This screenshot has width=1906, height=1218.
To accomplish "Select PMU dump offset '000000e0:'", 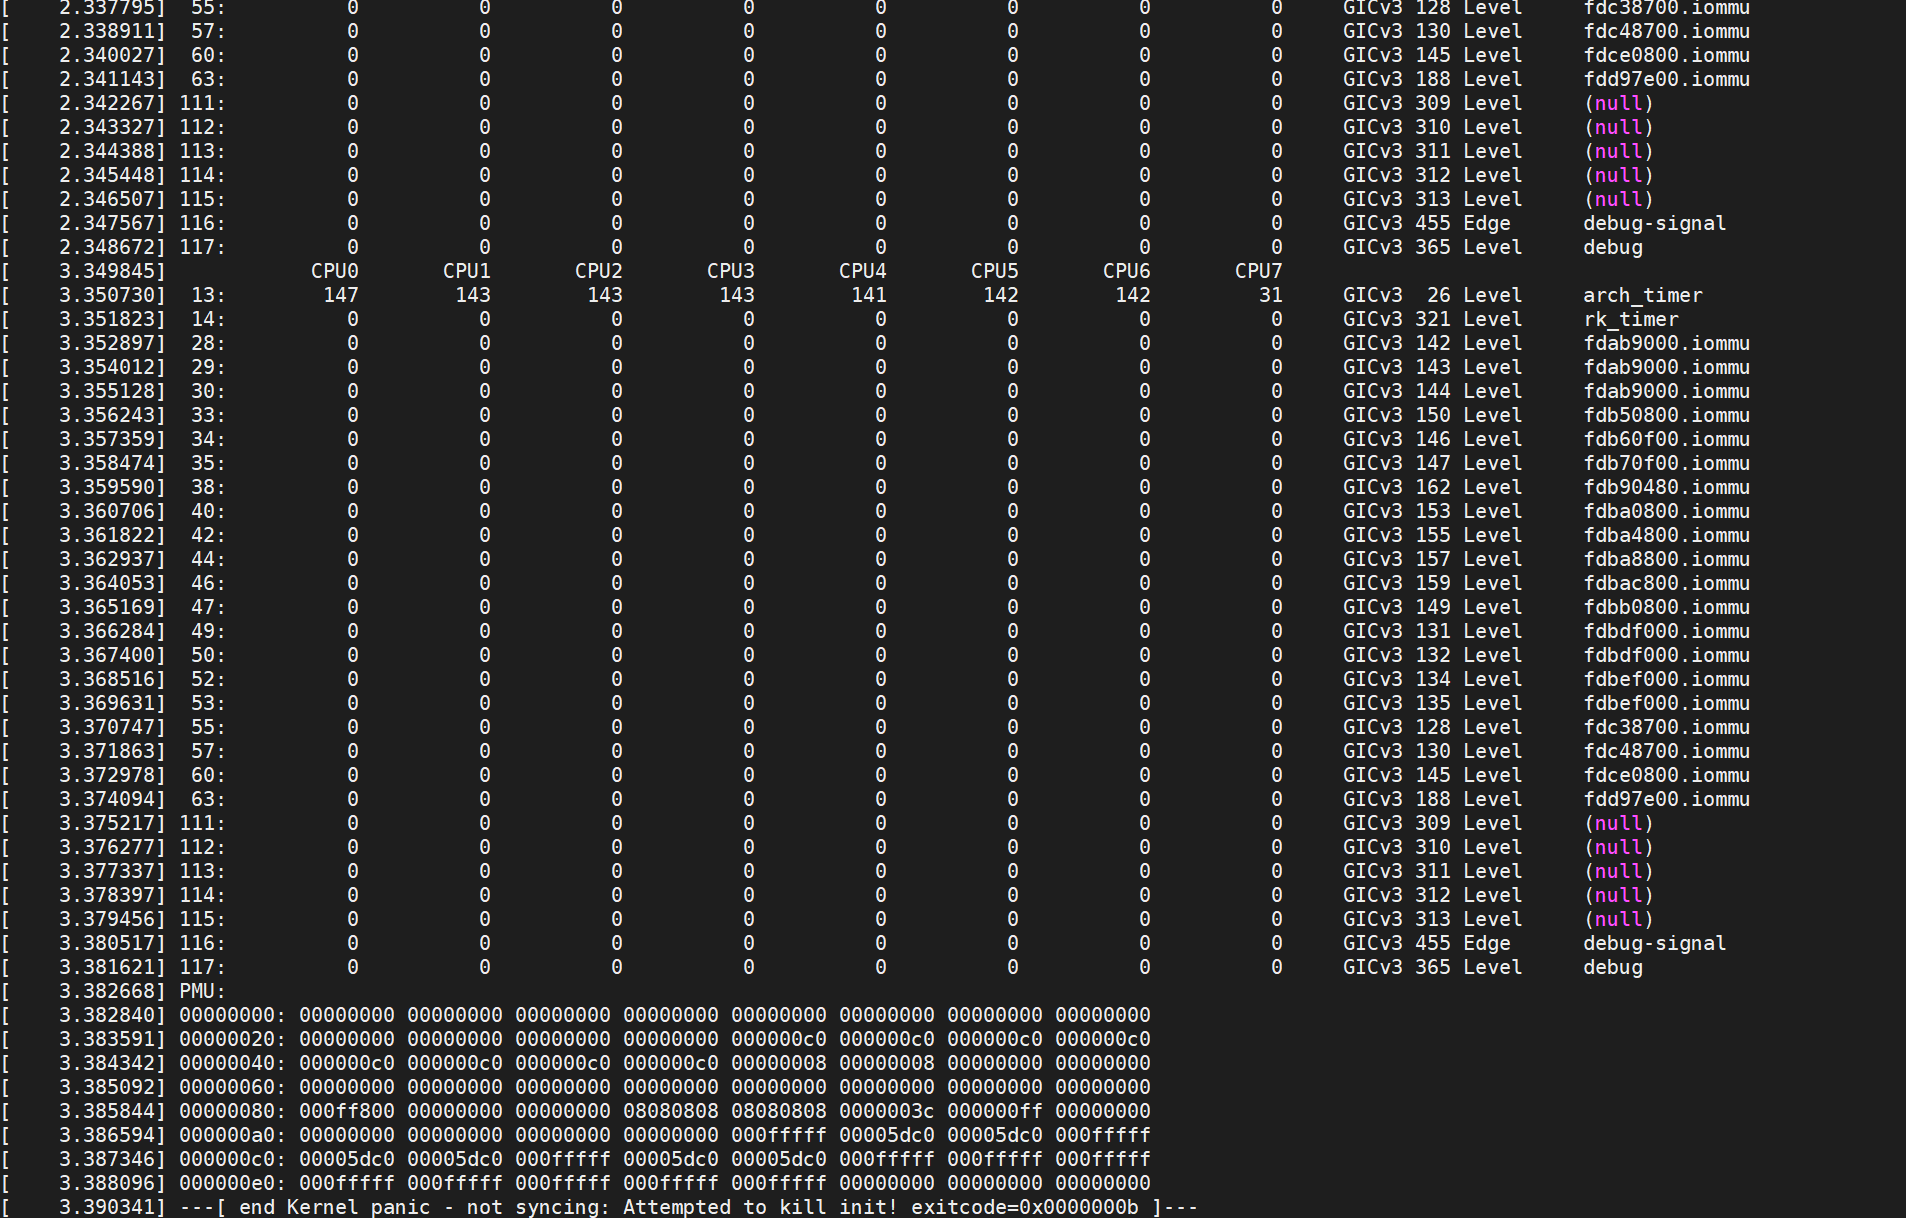I will pos(232,1183).
